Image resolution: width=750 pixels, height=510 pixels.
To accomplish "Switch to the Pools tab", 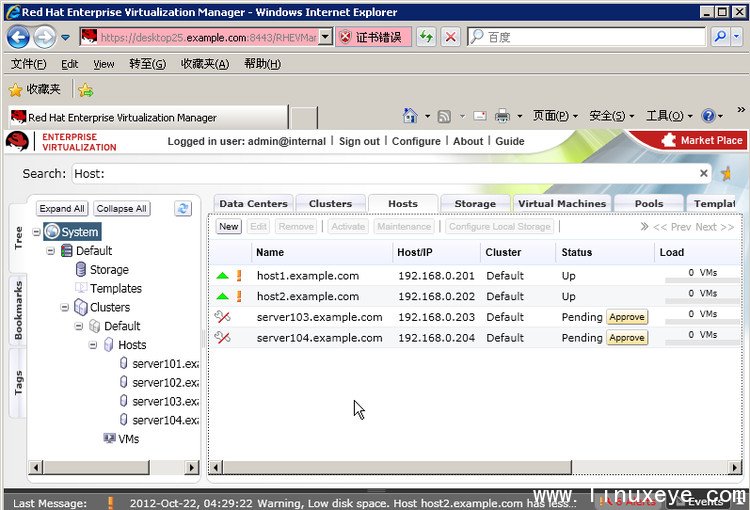I will [x=649, y=203].
